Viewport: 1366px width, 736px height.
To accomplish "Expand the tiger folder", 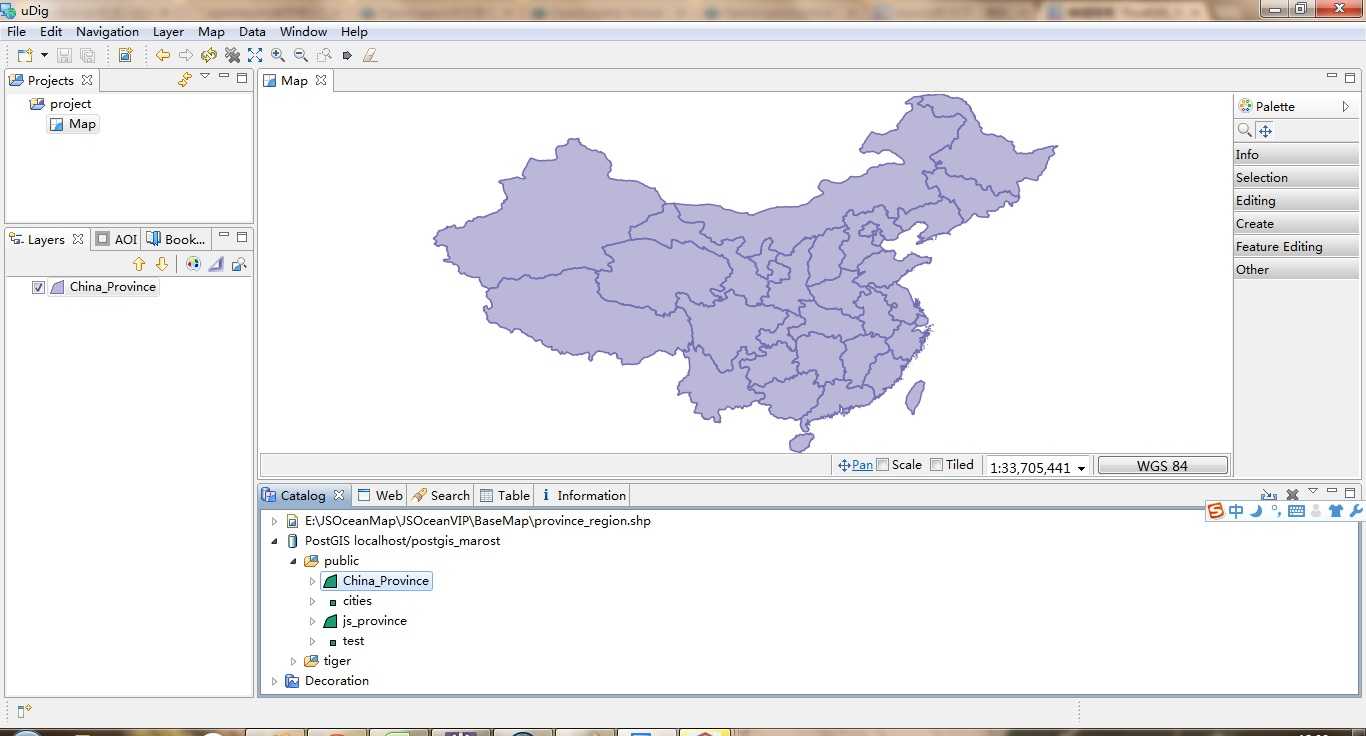I will [x=293, y=661].
